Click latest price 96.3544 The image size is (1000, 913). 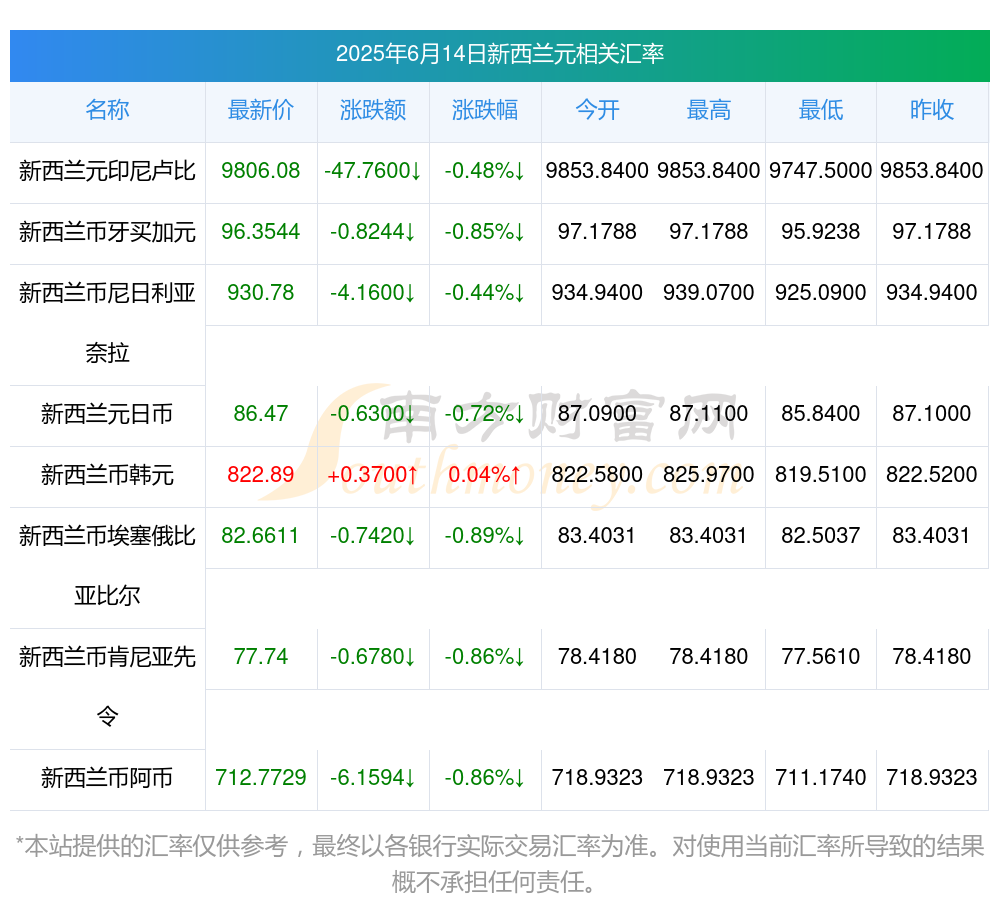261,231
